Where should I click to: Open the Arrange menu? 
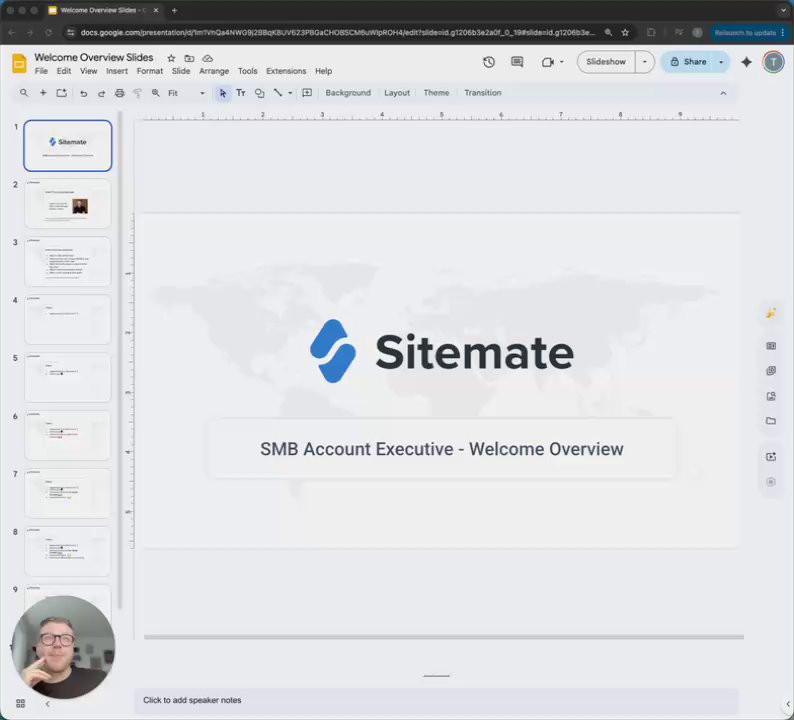[x=214, y=71]
